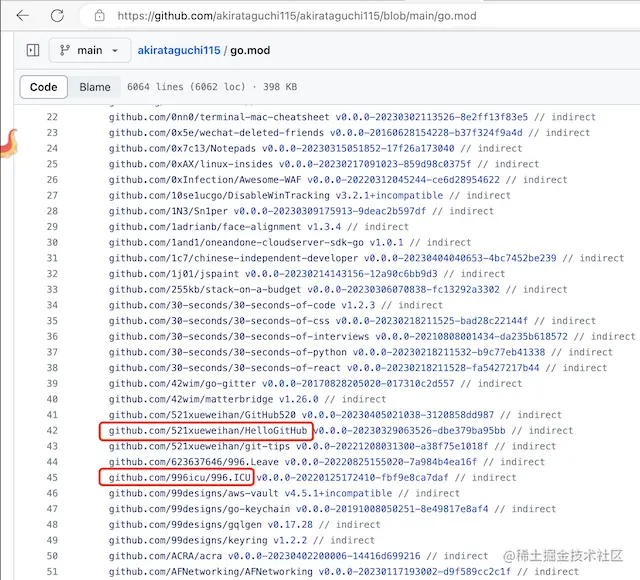Screen dimensions: 640x580
Task: Click the 10se1ucgo/DisableWinTracking module path
Action: 219,196
